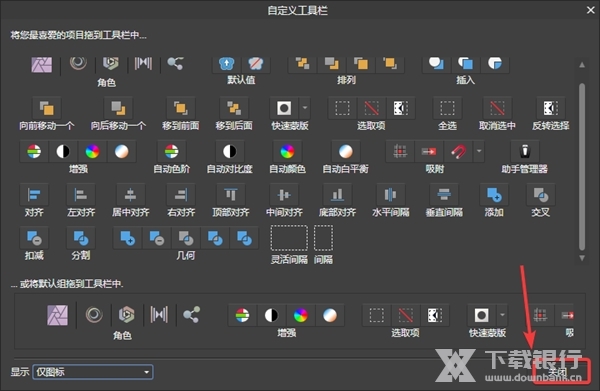Select the 向前移动一个 icon
Screen dimensions: 600x391
47,108
